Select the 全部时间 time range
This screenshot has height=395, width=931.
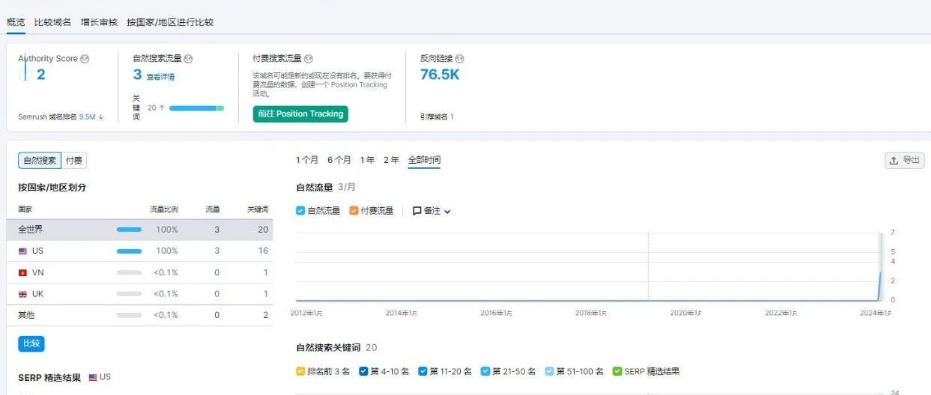424,160
